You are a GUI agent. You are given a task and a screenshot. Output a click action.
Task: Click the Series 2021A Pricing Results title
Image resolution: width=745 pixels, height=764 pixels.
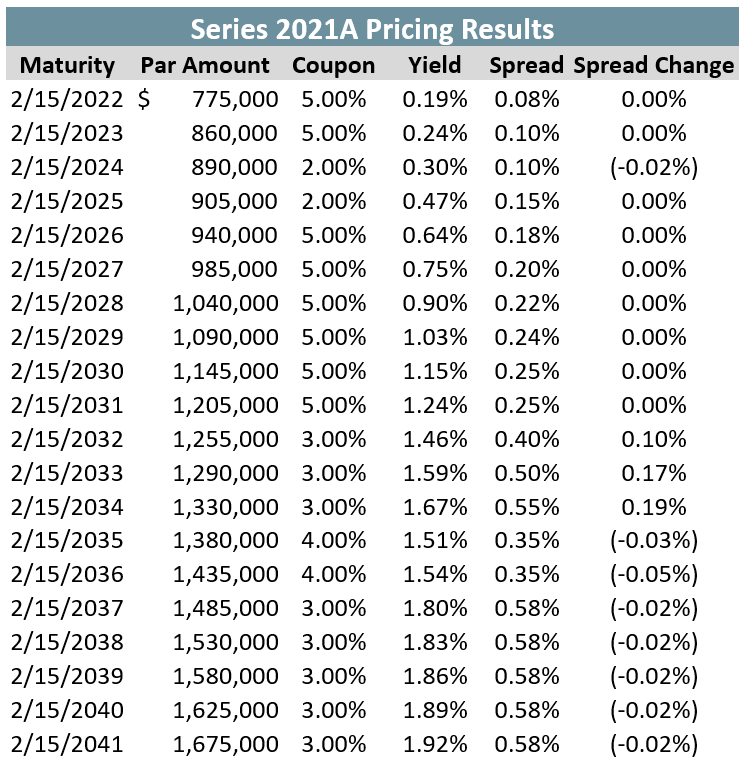tap(372, 28)
